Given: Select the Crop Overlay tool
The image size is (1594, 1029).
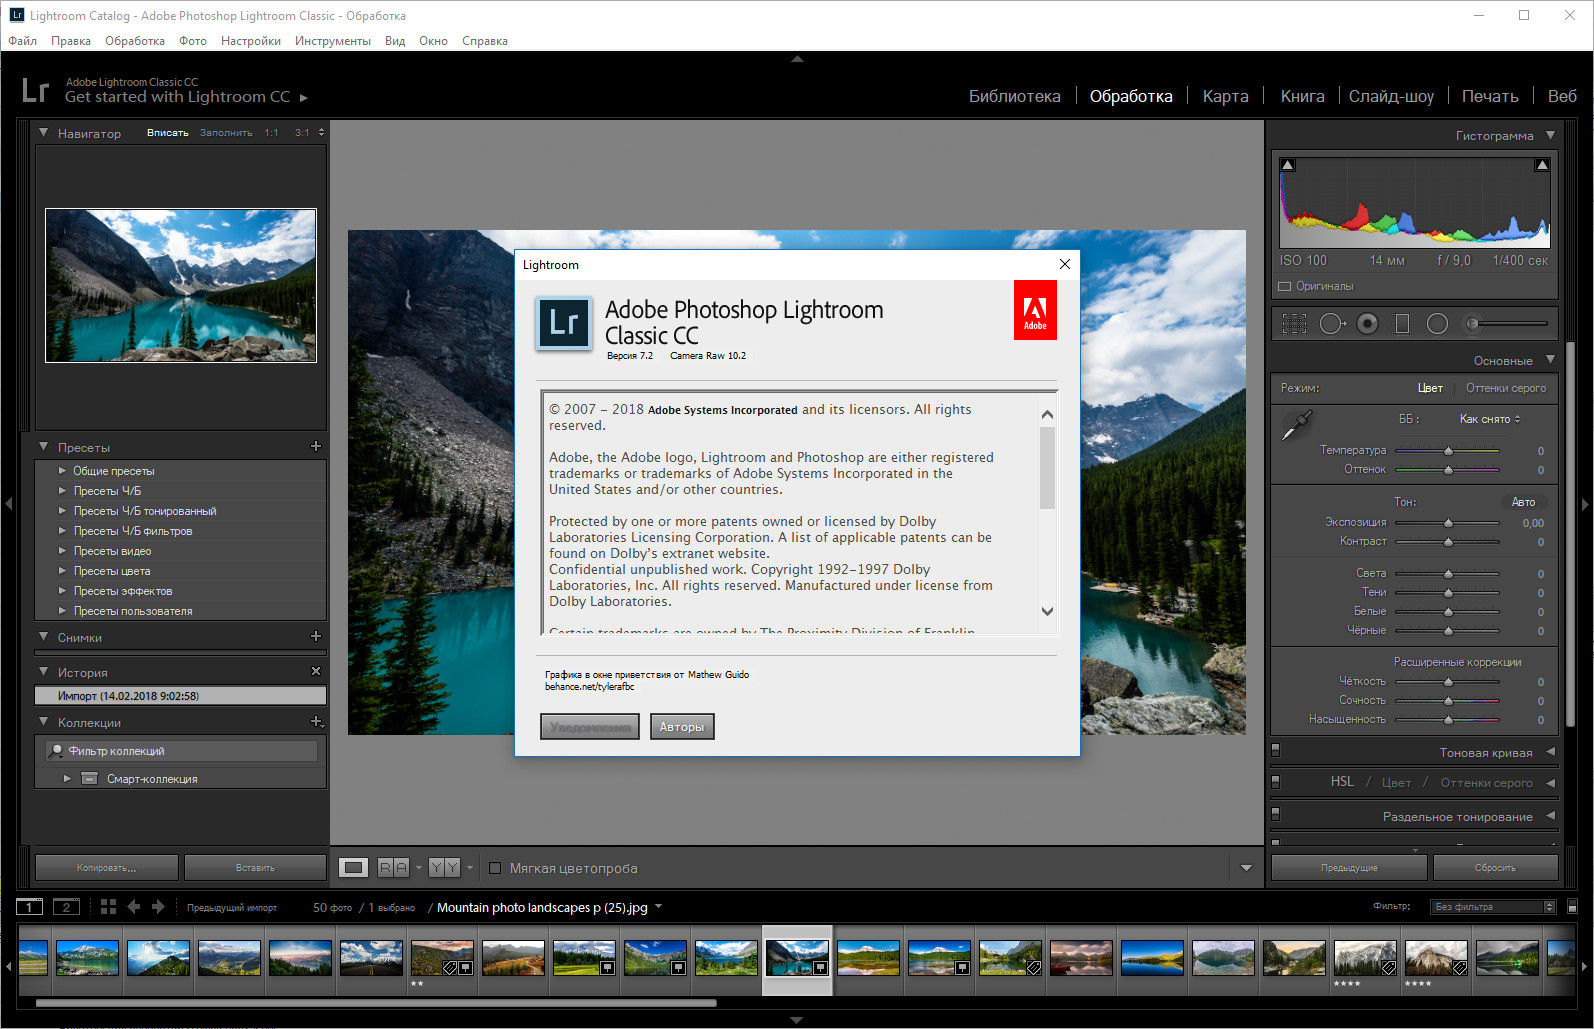Looking at the screenshot, I should click(x=1294, y=324).
